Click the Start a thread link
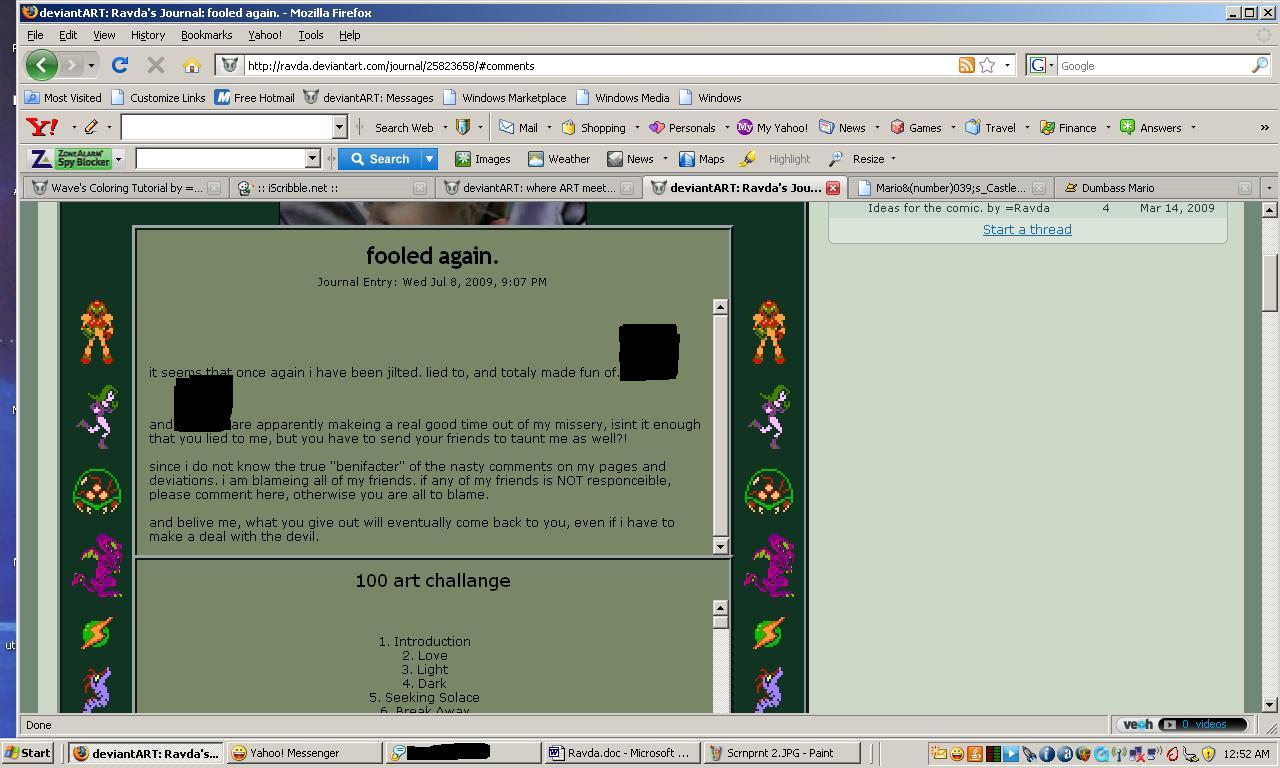 pyautogui.click(x=1026, y=230)
